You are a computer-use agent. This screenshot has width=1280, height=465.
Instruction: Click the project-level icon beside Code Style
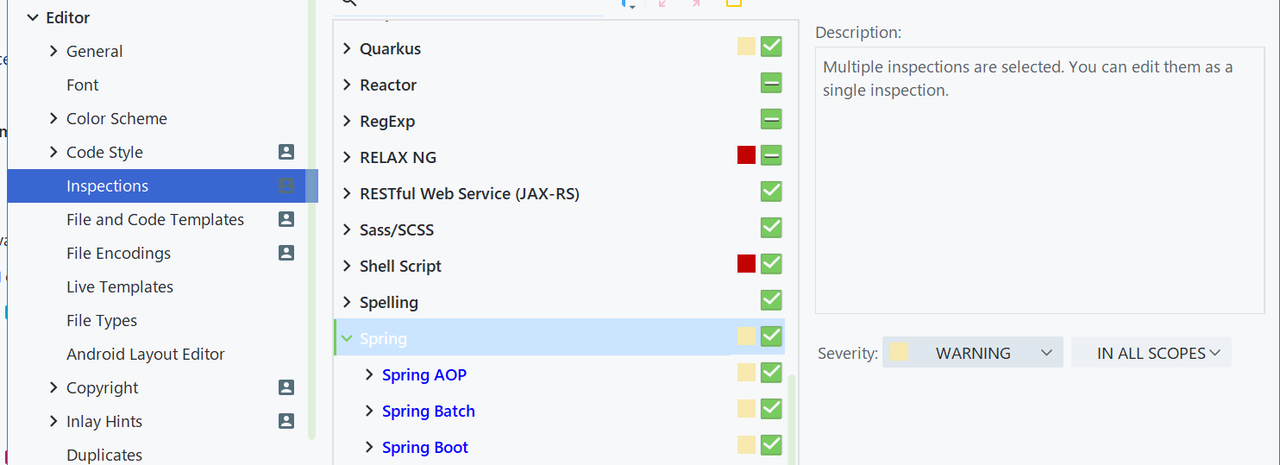click(286, 152)
